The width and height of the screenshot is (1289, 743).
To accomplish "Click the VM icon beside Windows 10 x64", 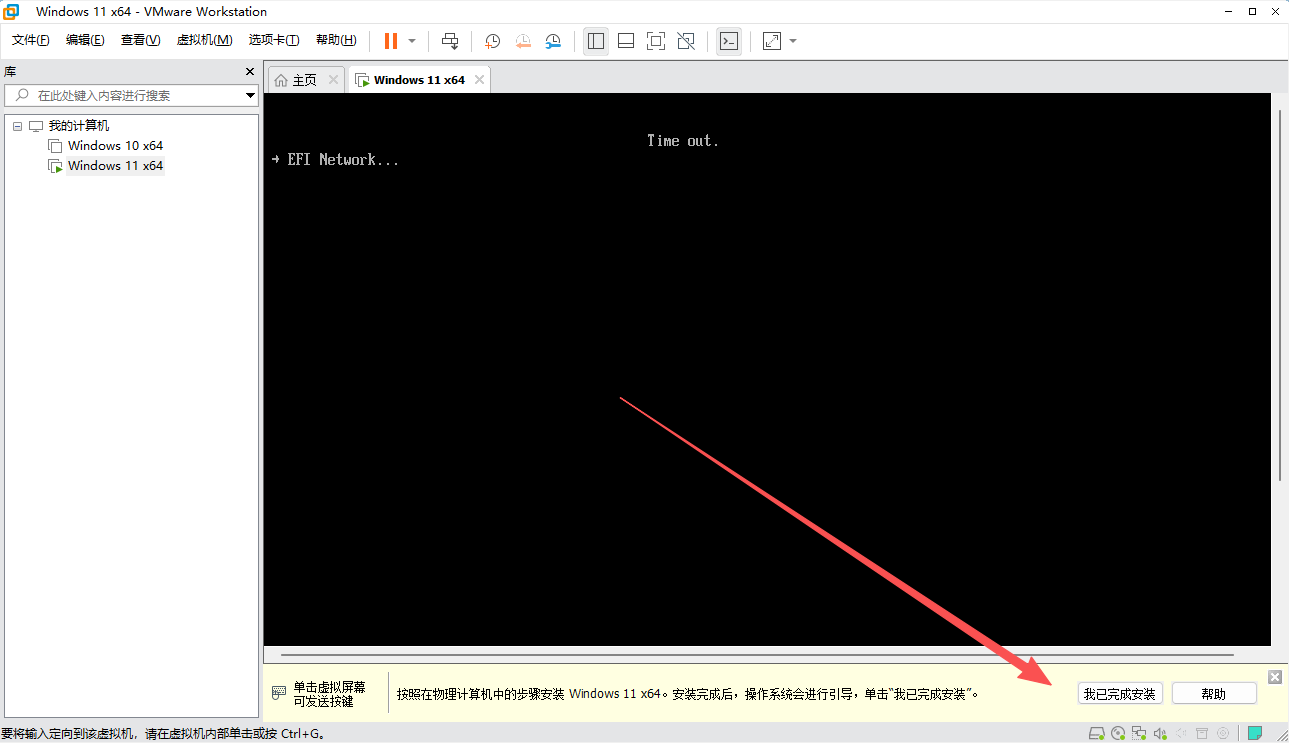I will (56, 146).
